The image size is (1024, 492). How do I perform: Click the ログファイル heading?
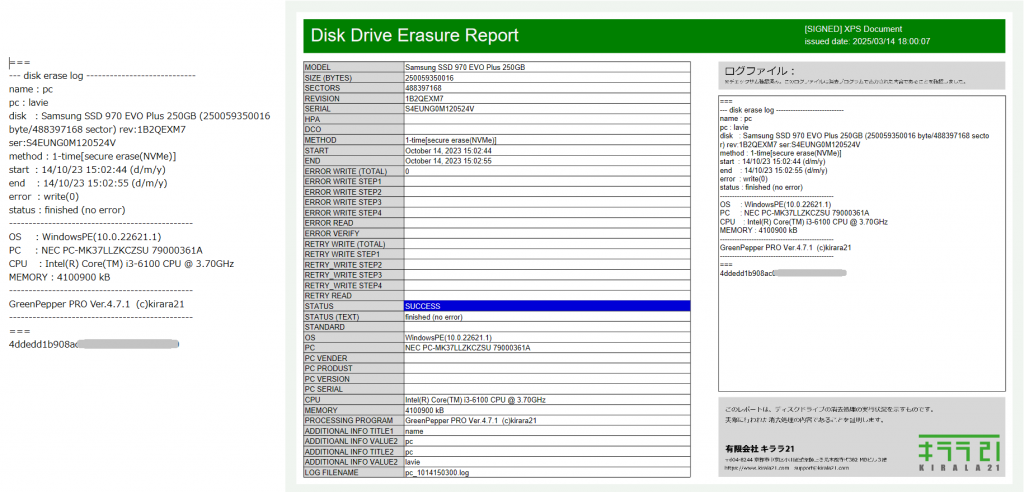click(765, 71)
